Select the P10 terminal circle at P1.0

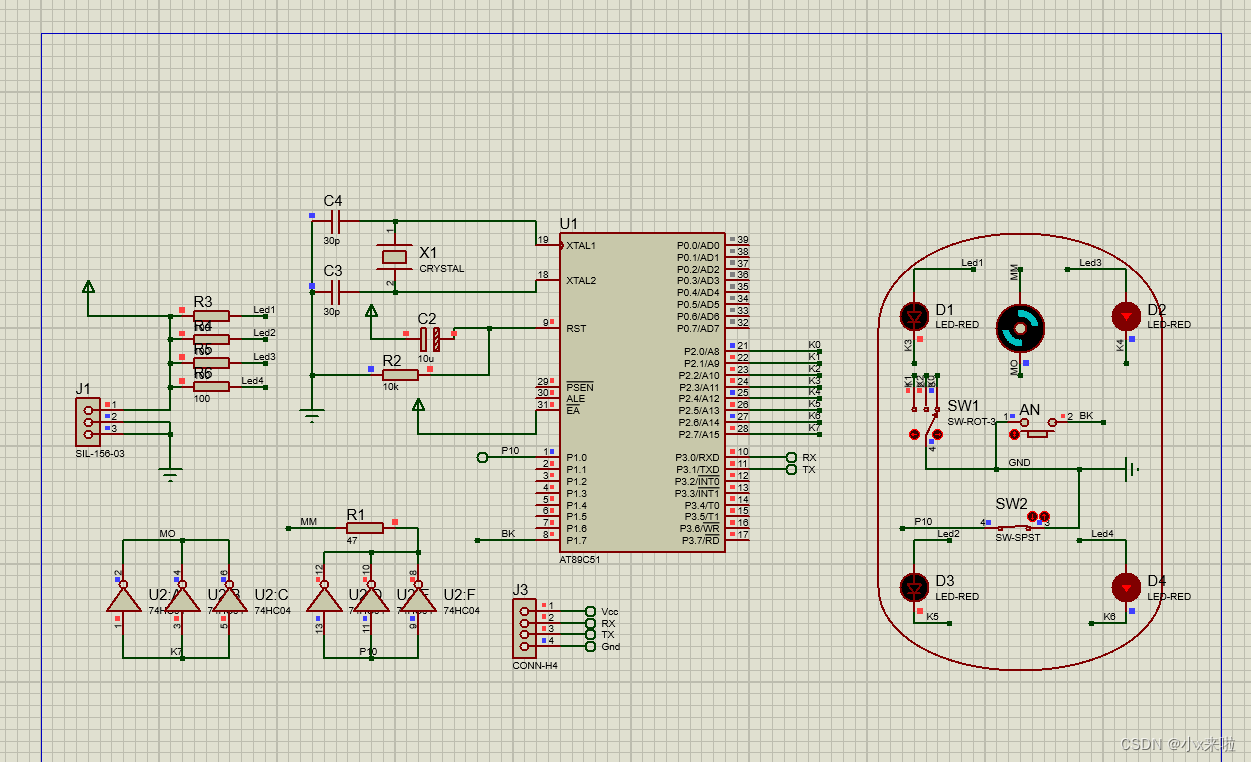click(482, 457)
